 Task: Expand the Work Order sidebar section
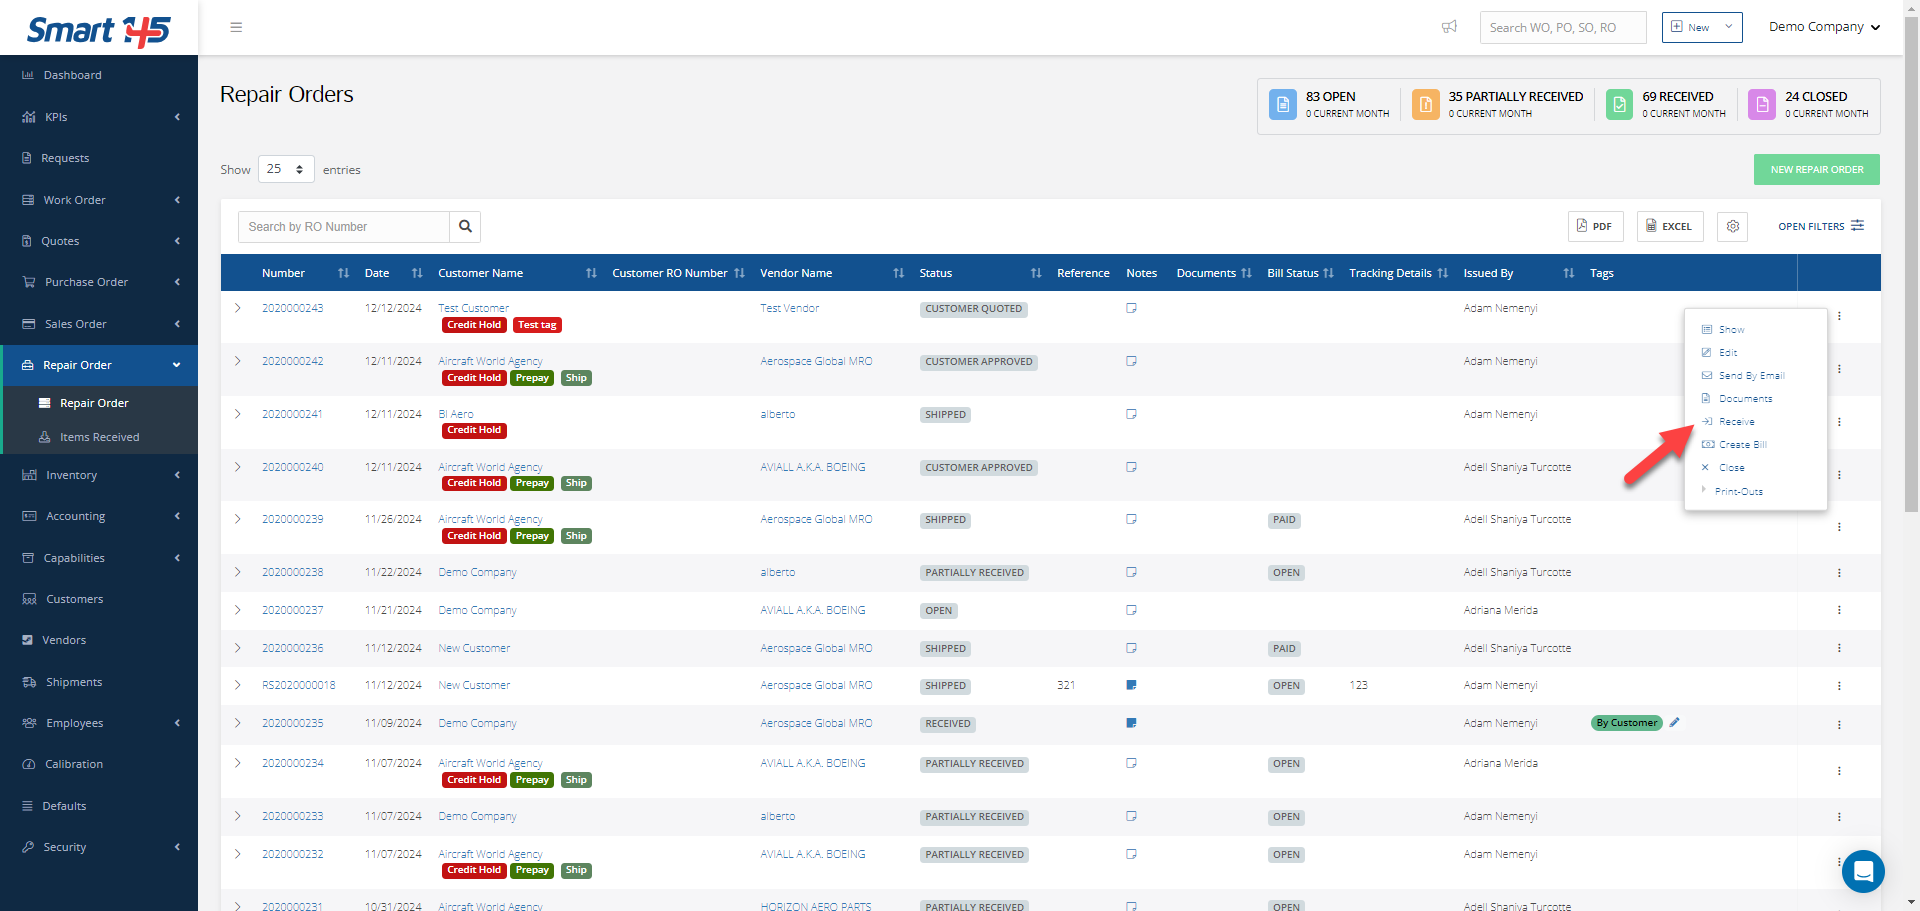point(99,200)
